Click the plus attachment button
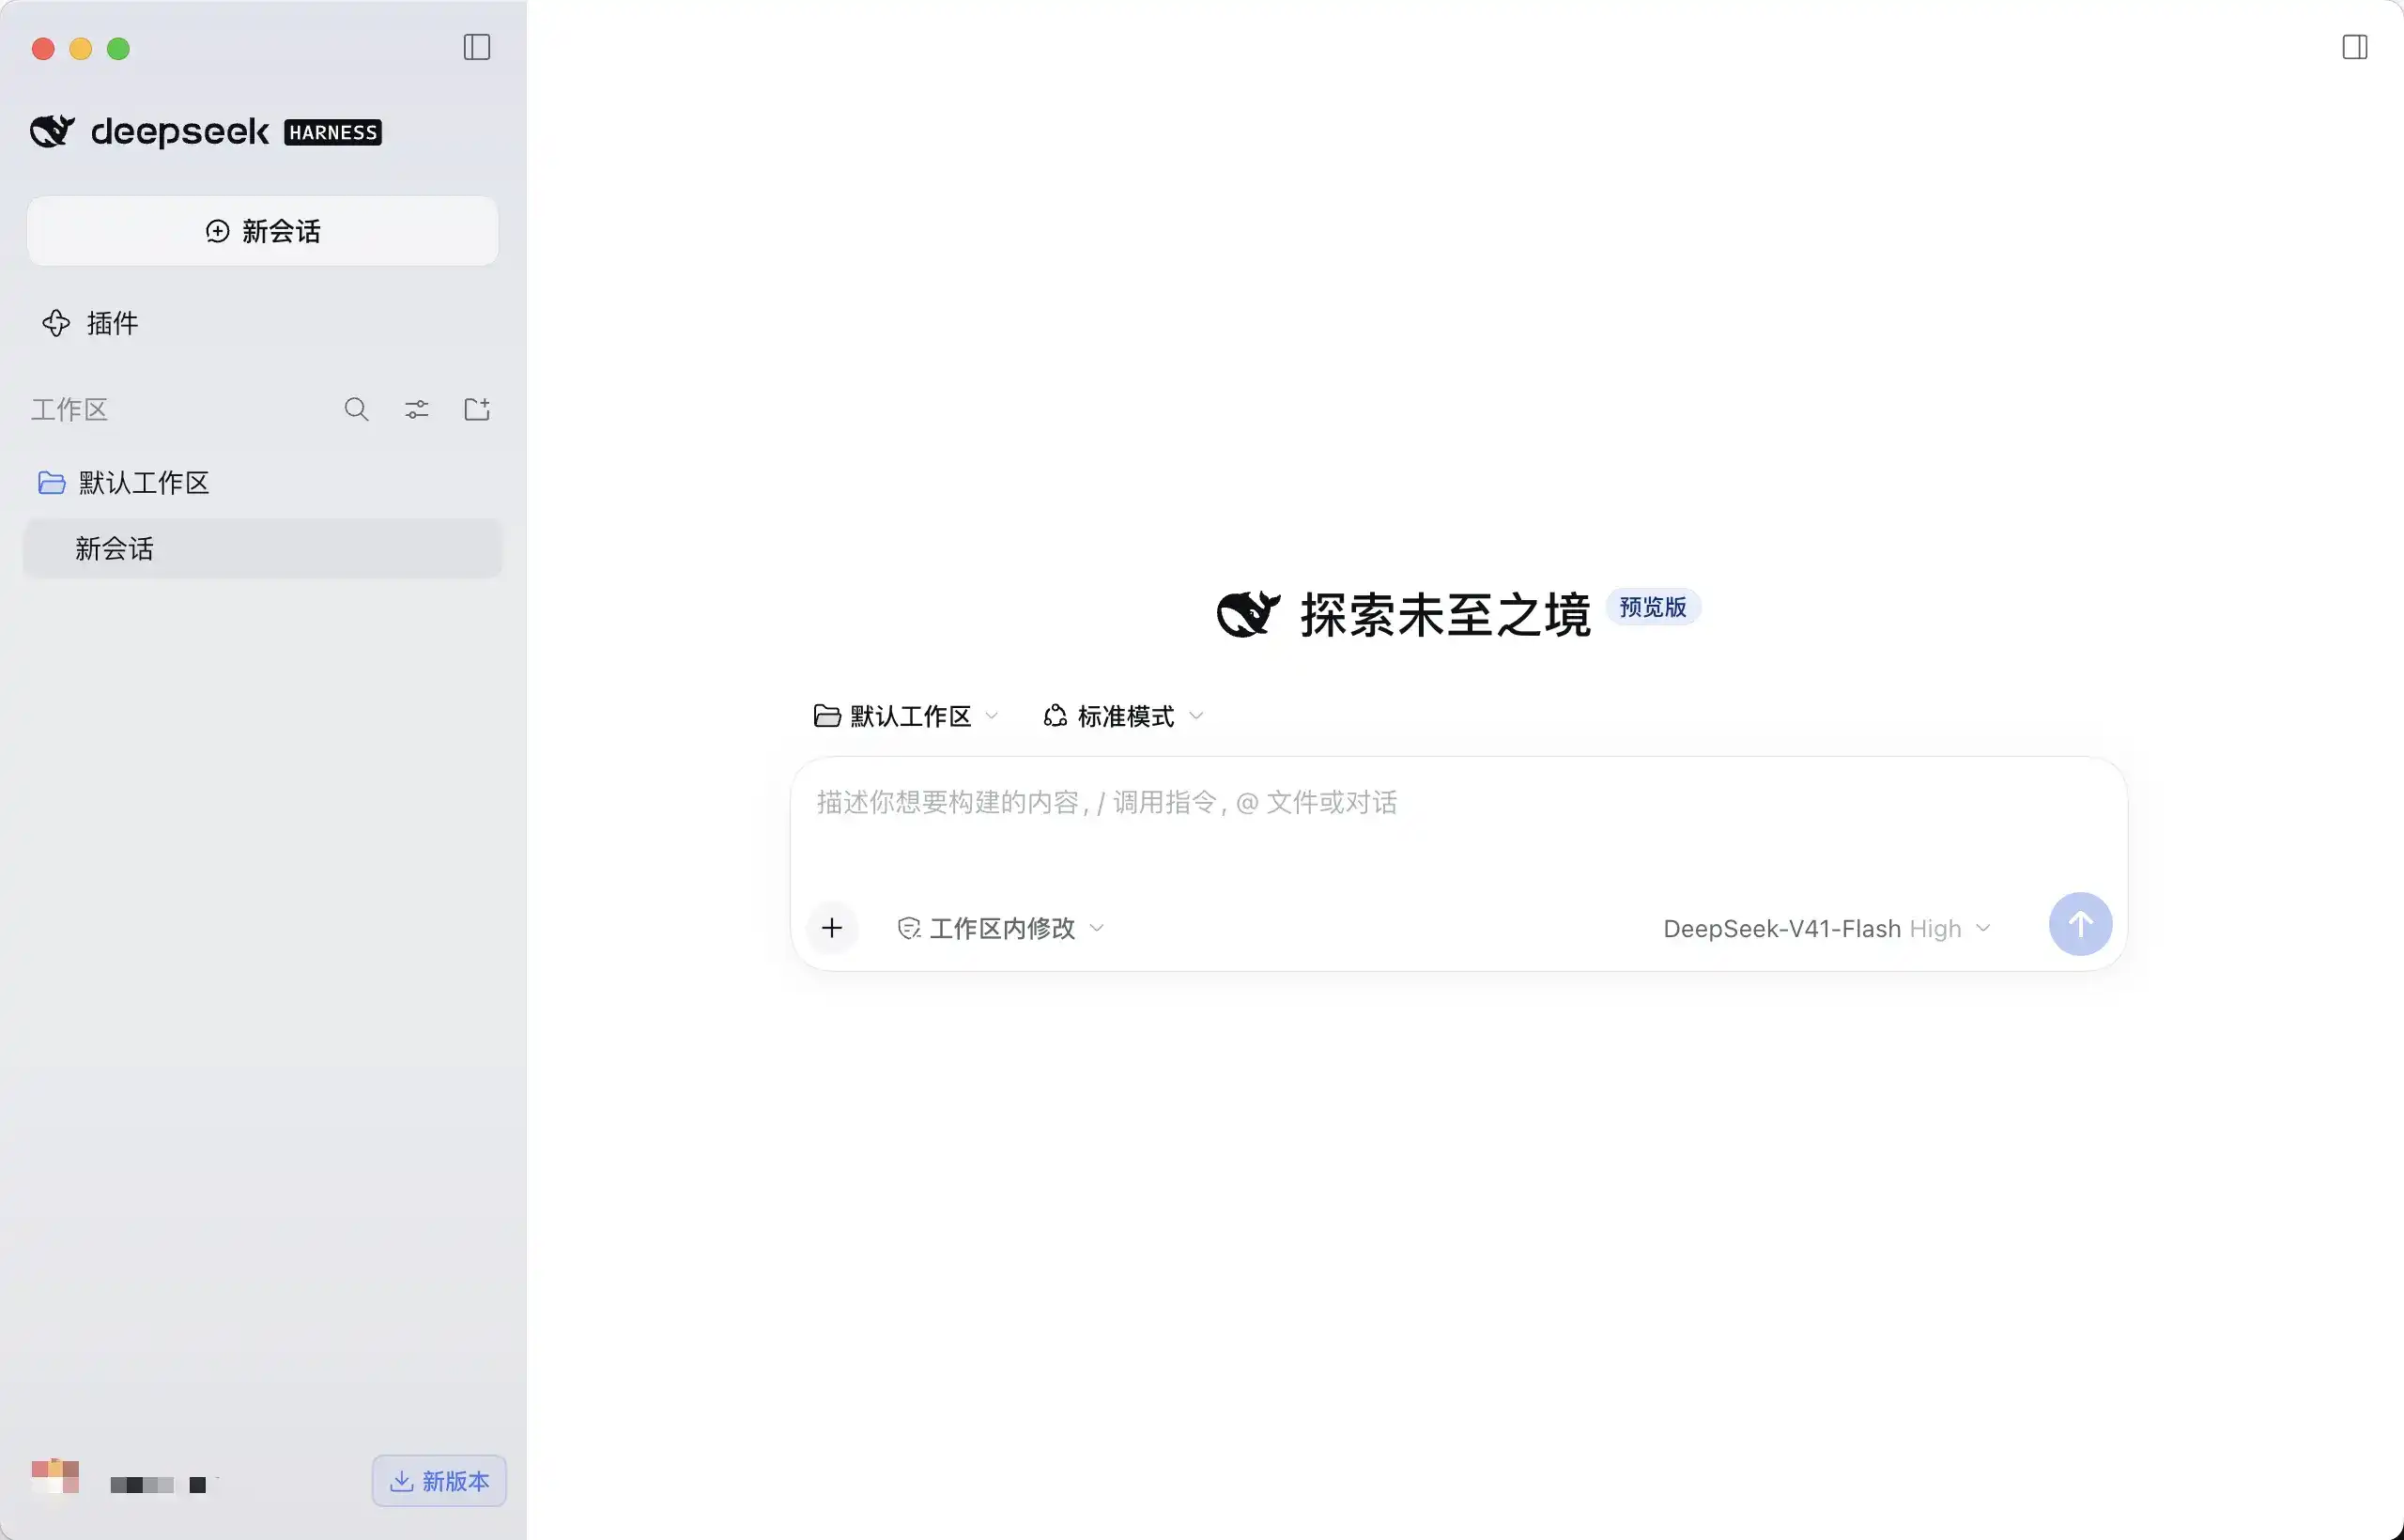2404x1540 pixels. pos(831,928)
